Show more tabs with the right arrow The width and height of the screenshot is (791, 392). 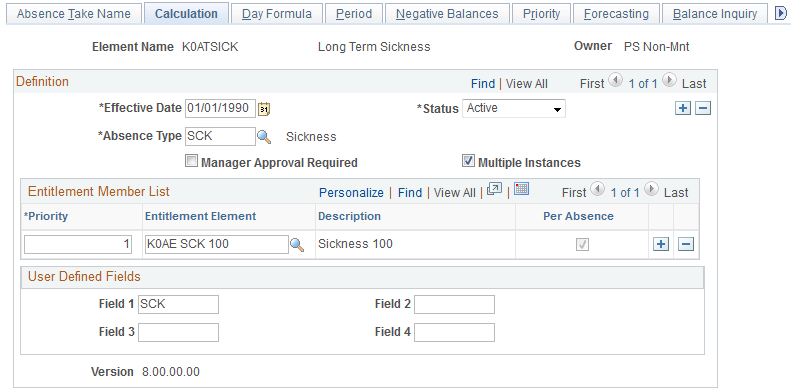pyautogui.click(x=780, y=13)
